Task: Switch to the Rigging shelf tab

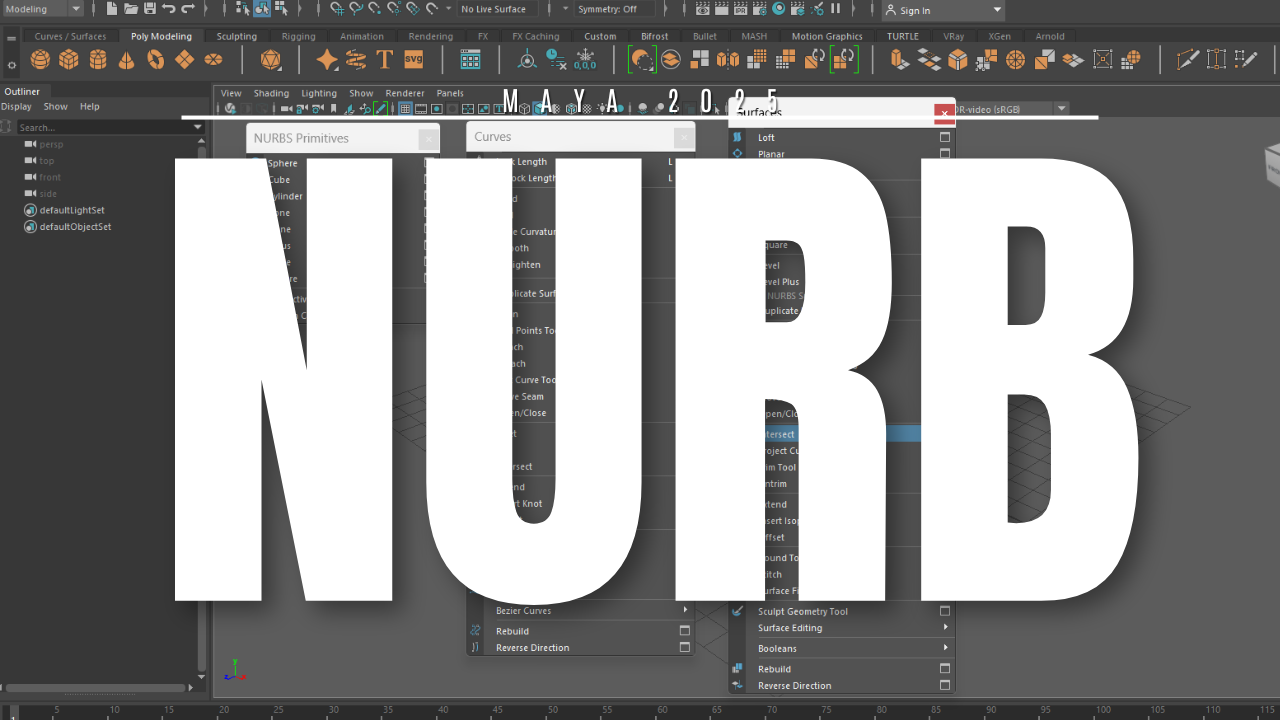Action: pos(298,36)
